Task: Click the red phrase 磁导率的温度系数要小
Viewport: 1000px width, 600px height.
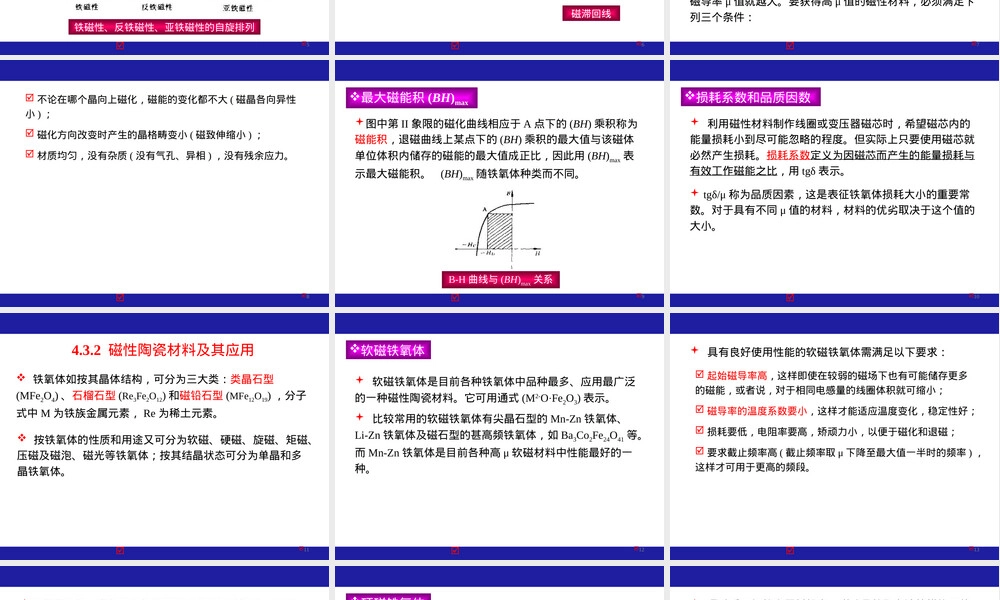Action: point(757,411)
